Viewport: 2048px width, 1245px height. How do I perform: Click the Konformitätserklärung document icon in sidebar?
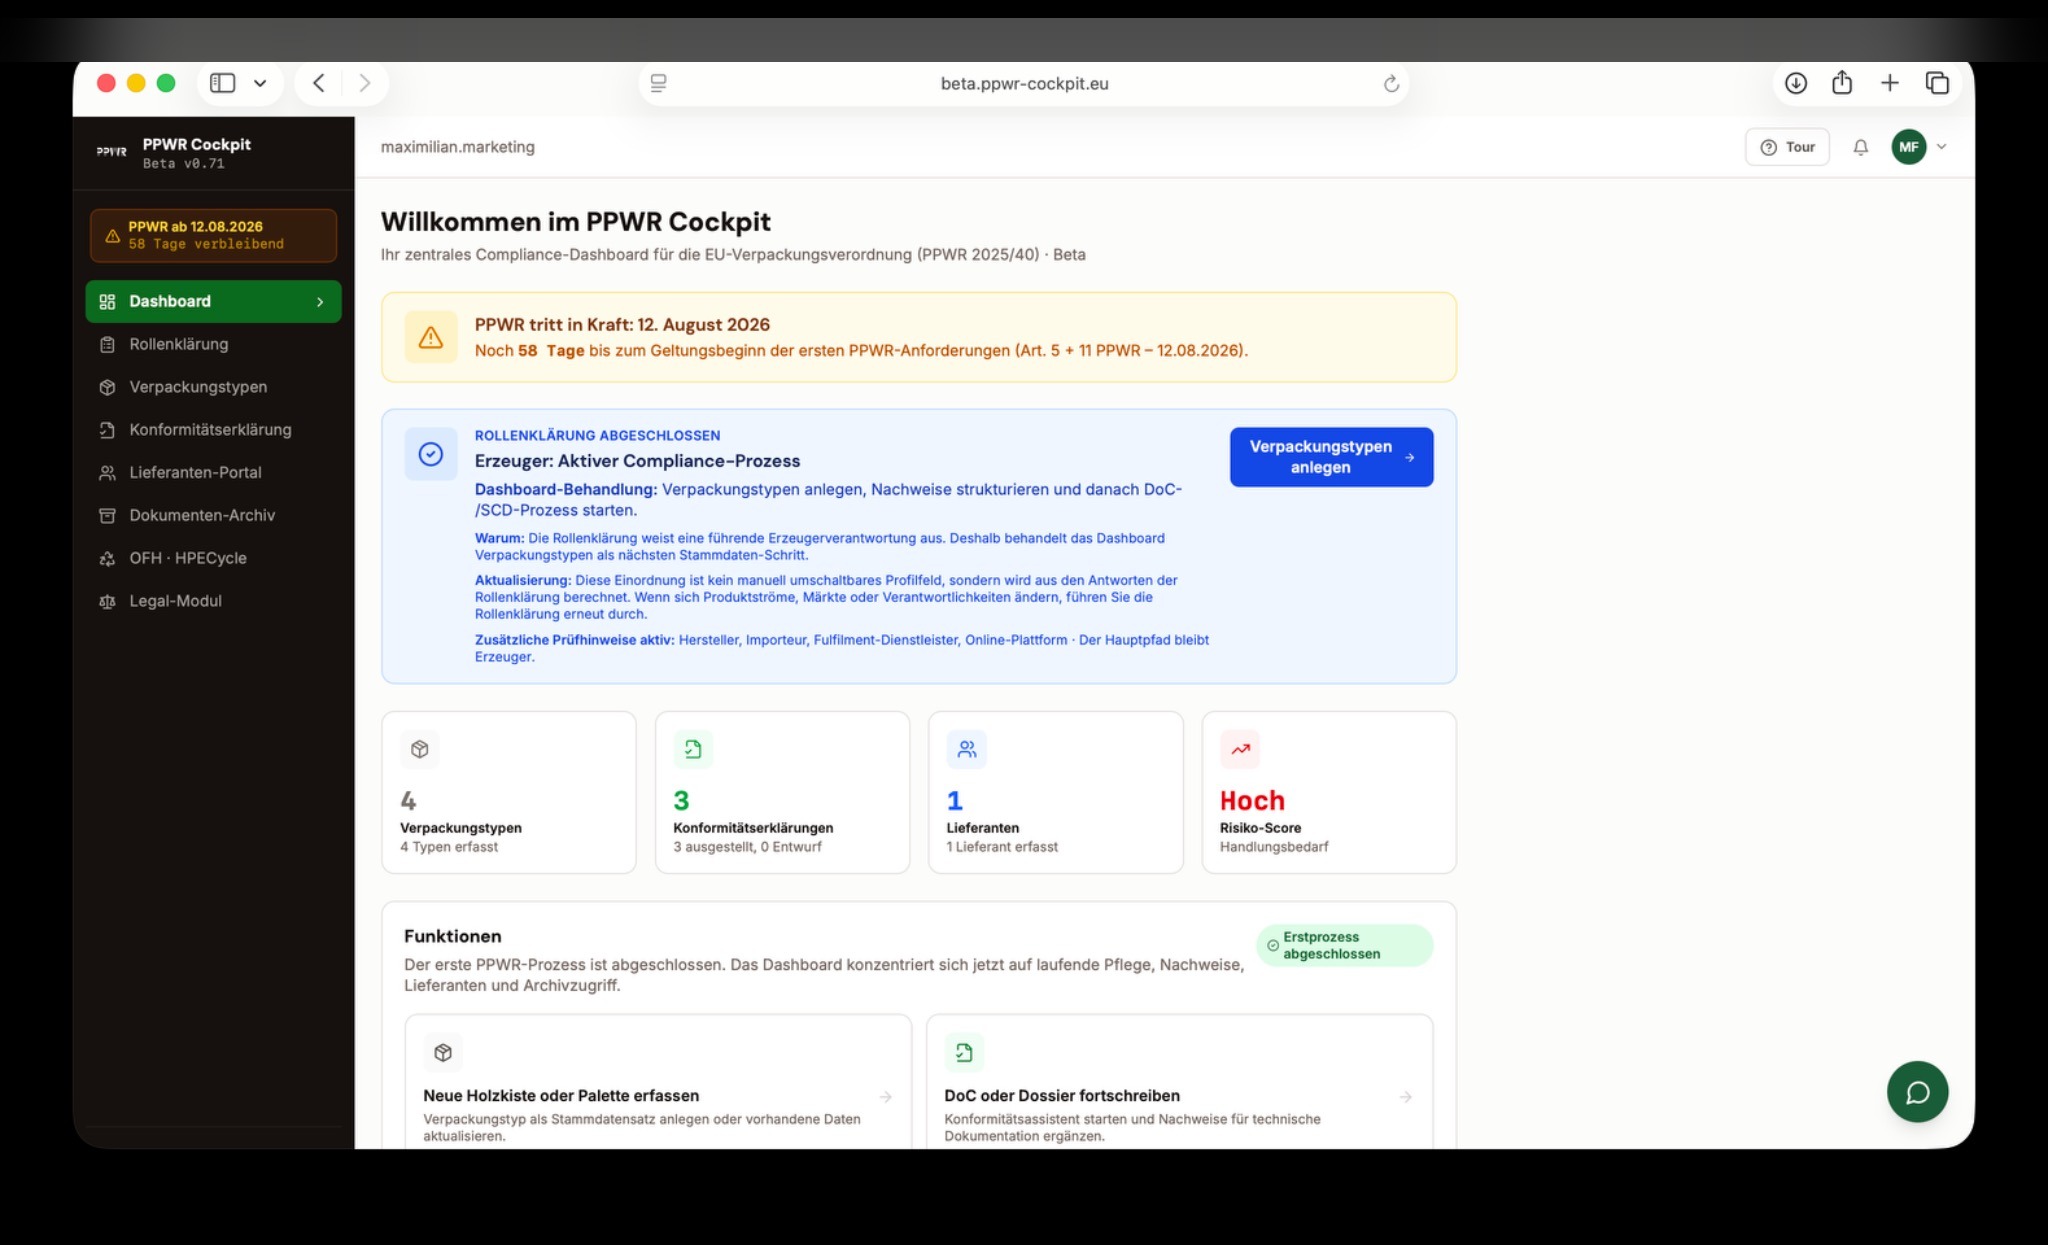point(107,430)
